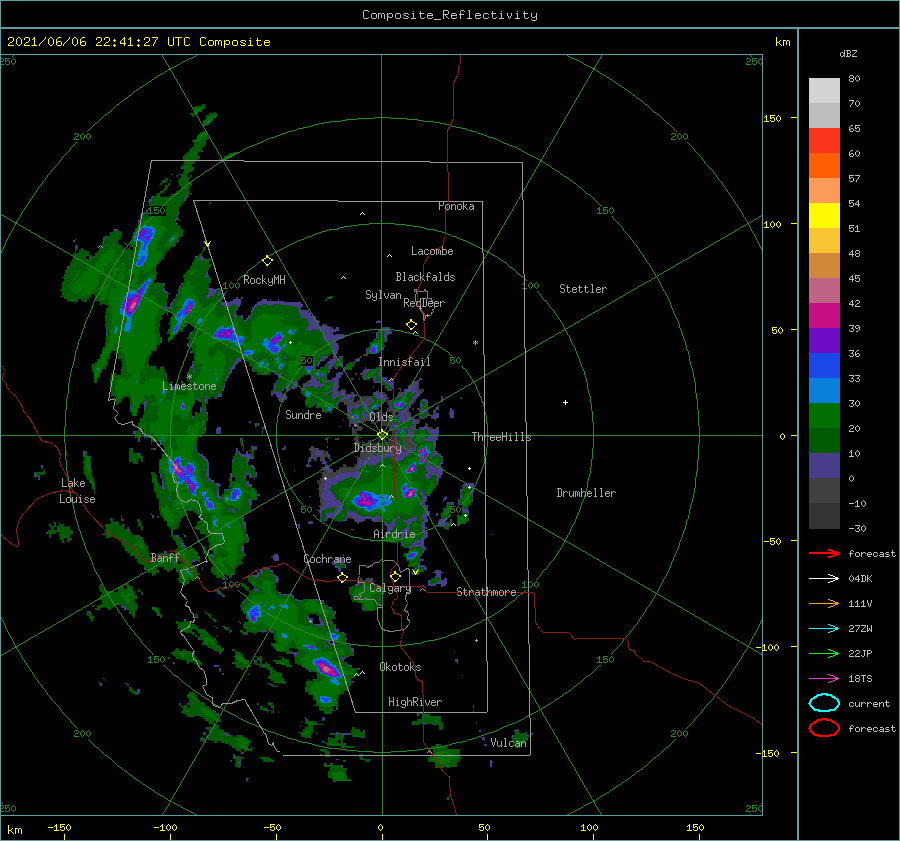Click the storm cell southwest of Airdrie

pos(366,500)
